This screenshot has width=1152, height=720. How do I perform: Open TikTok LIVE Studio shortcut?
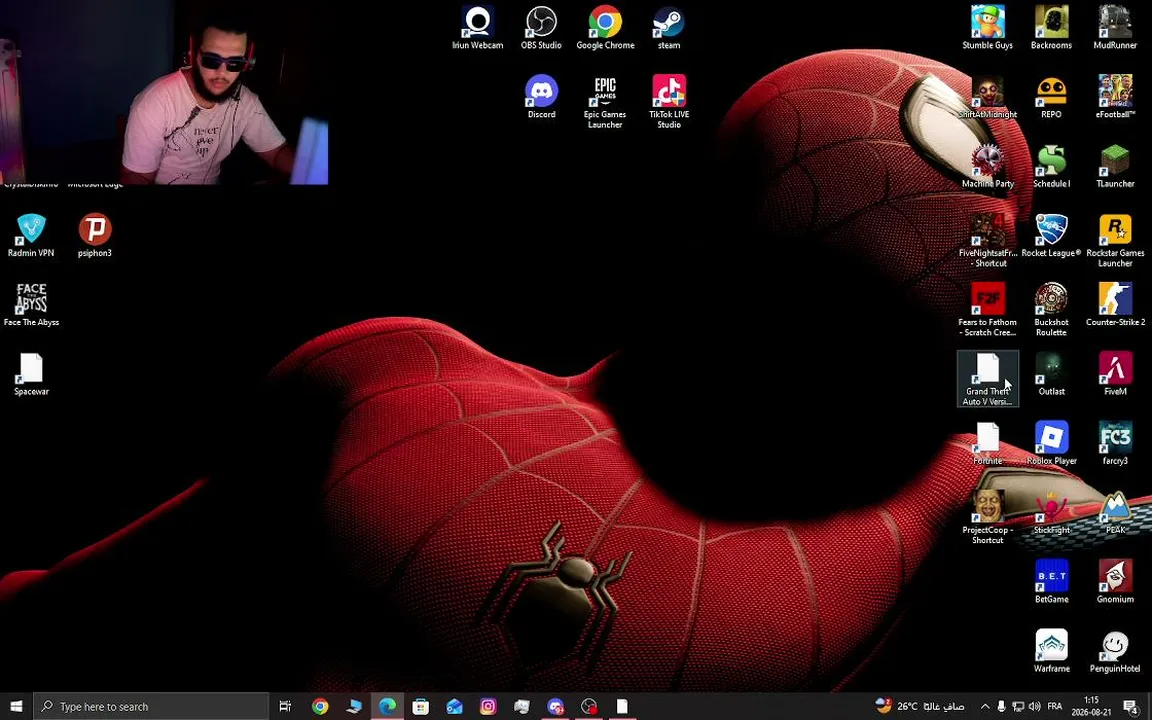click(669, 102)
